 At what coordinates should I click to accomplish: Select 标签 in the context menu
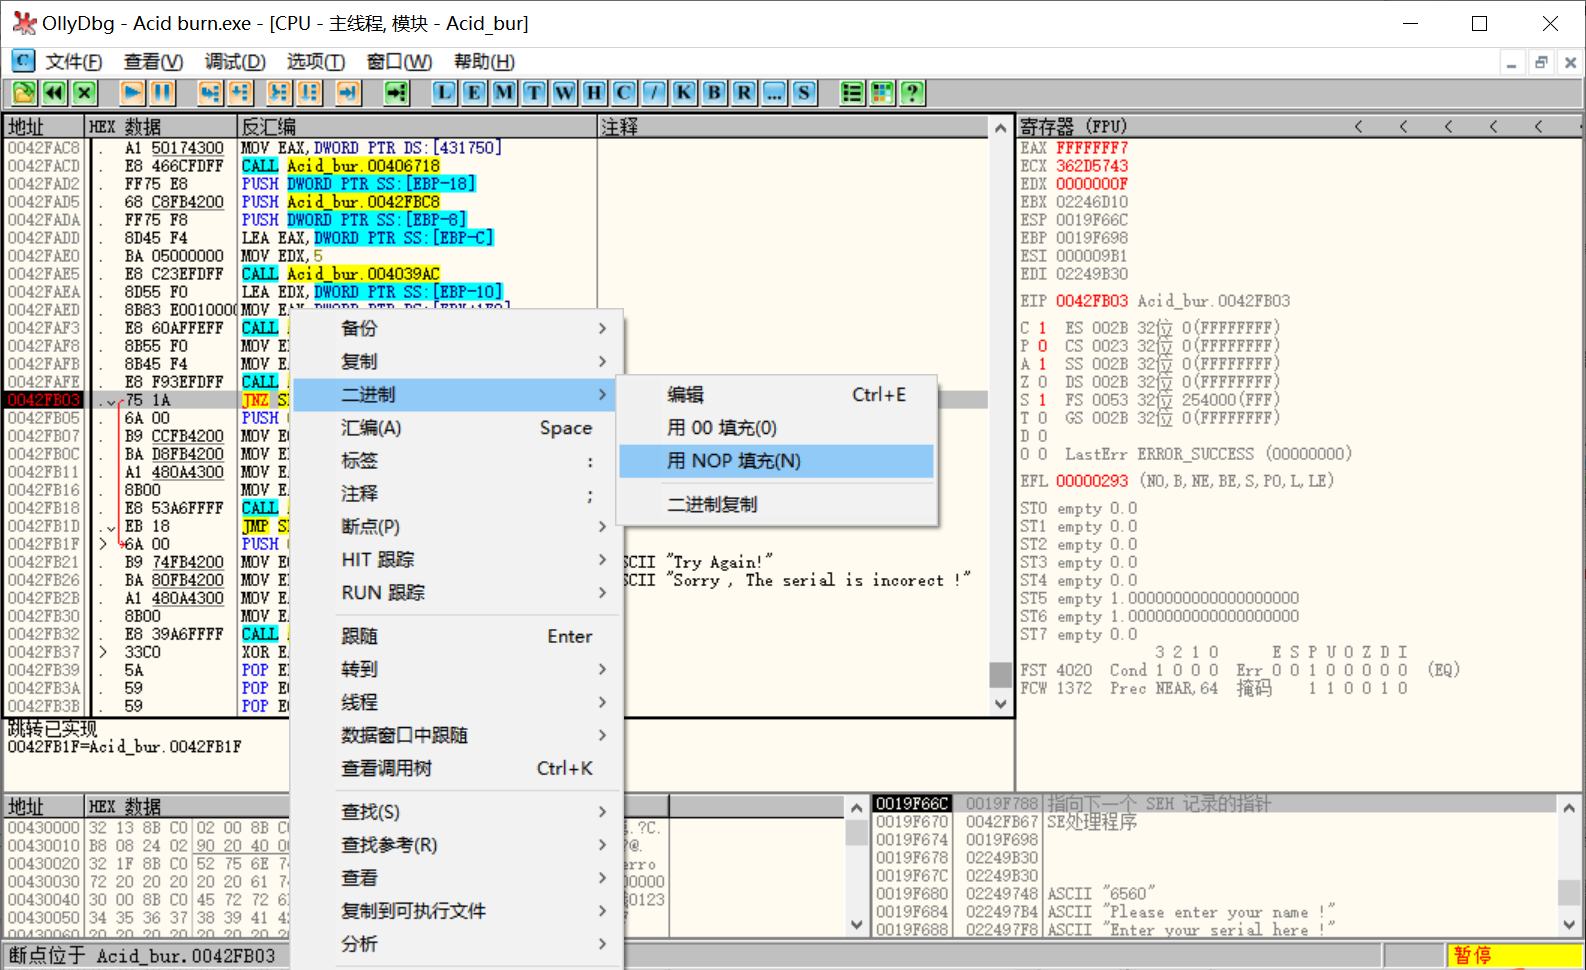coord(456,461)
